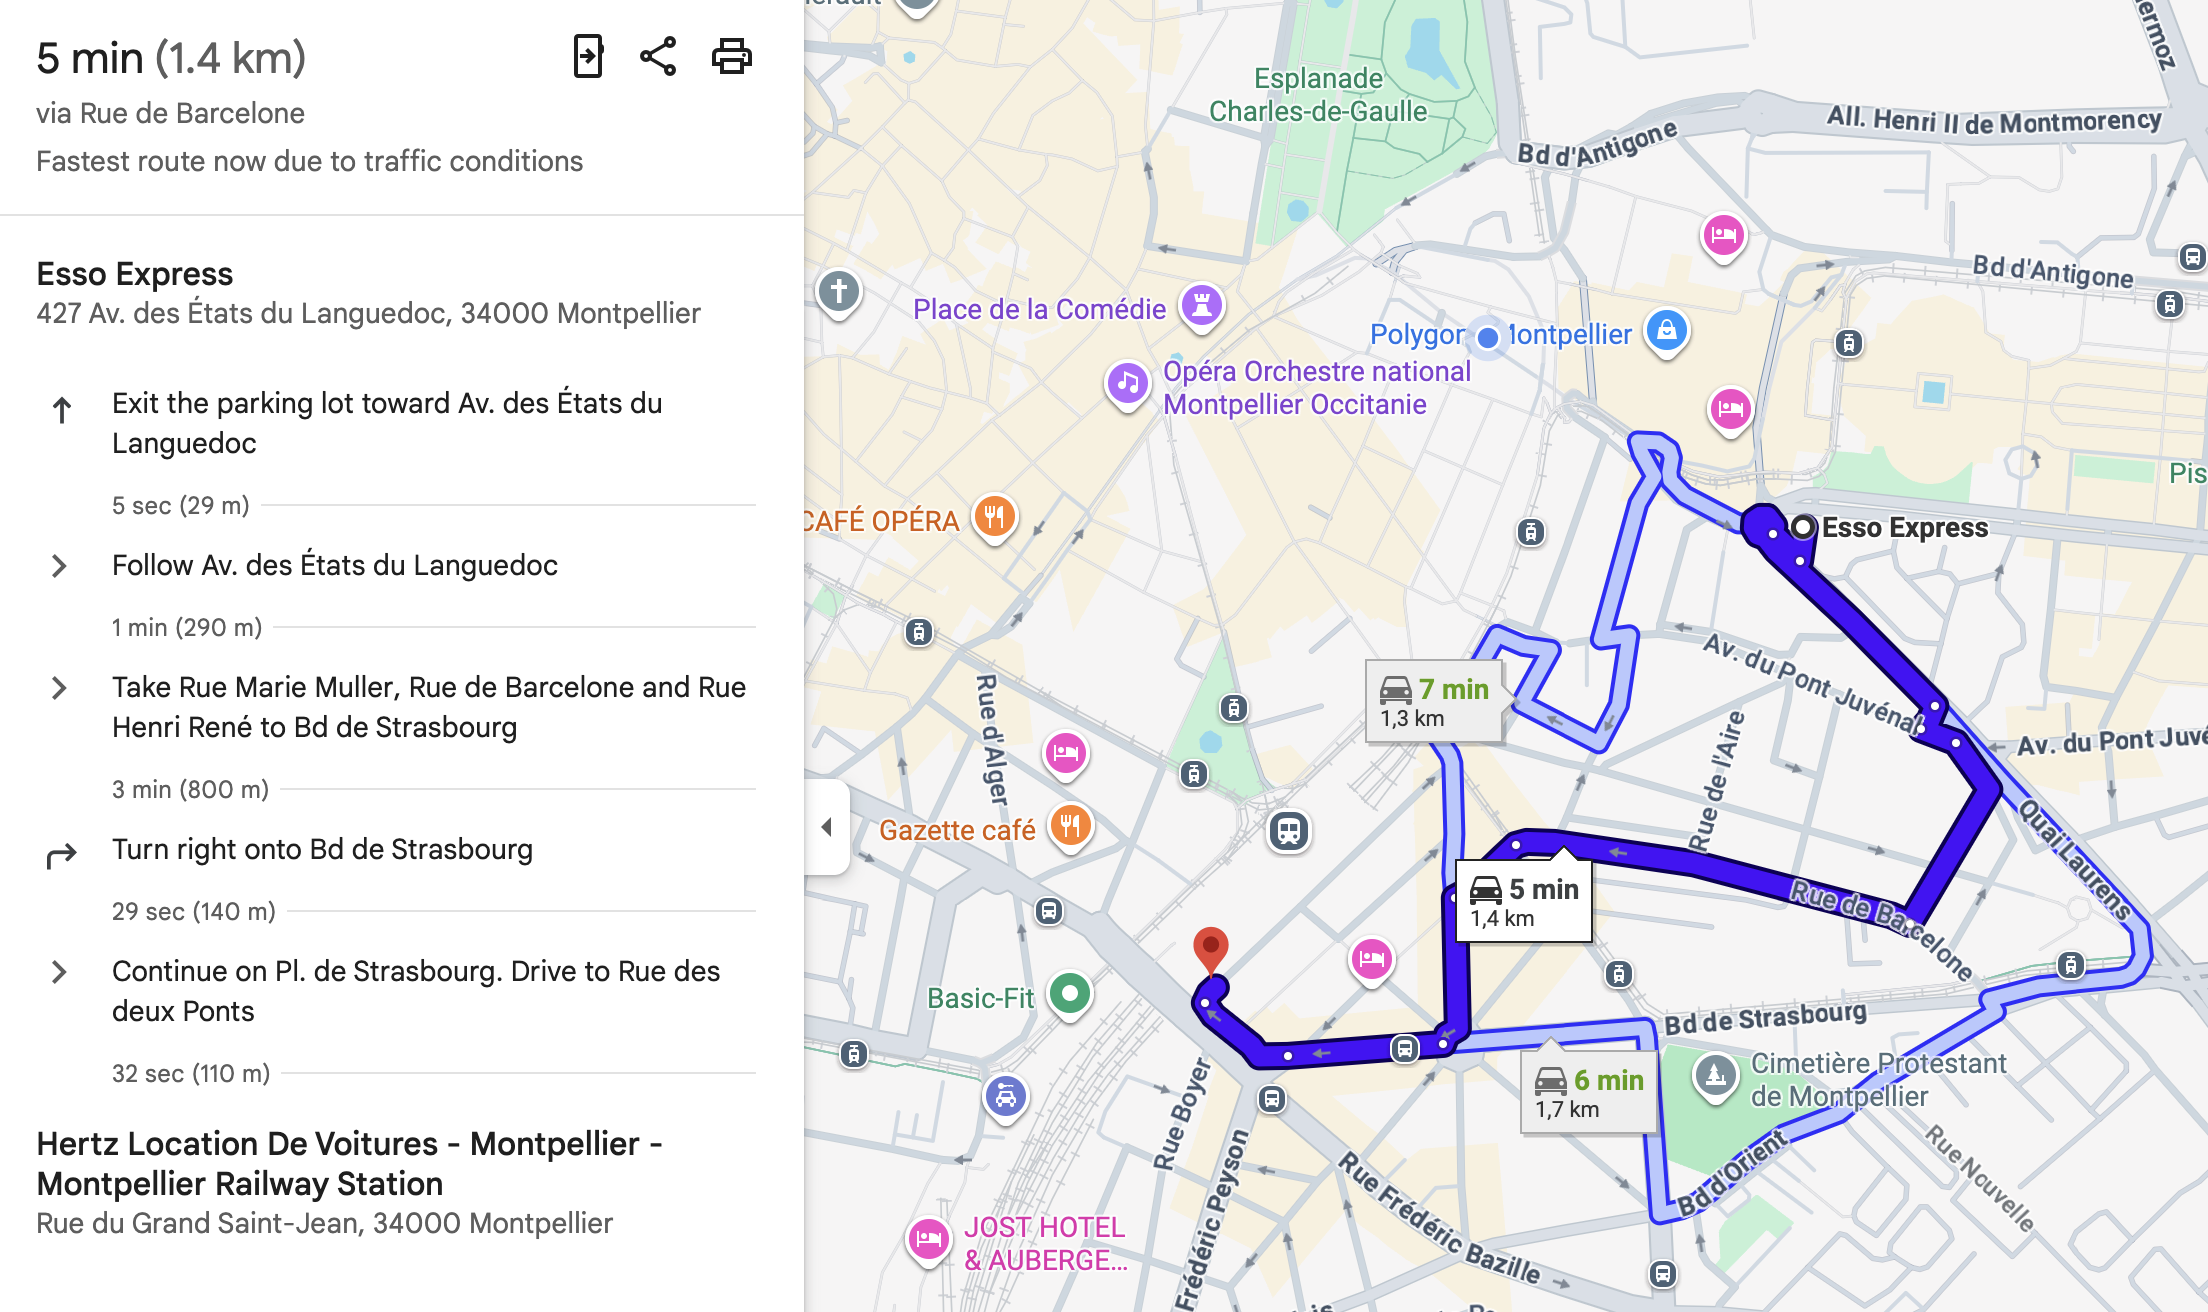Click the share route icon
This screenshot has height=1312, width=2208.
point(658,56)
